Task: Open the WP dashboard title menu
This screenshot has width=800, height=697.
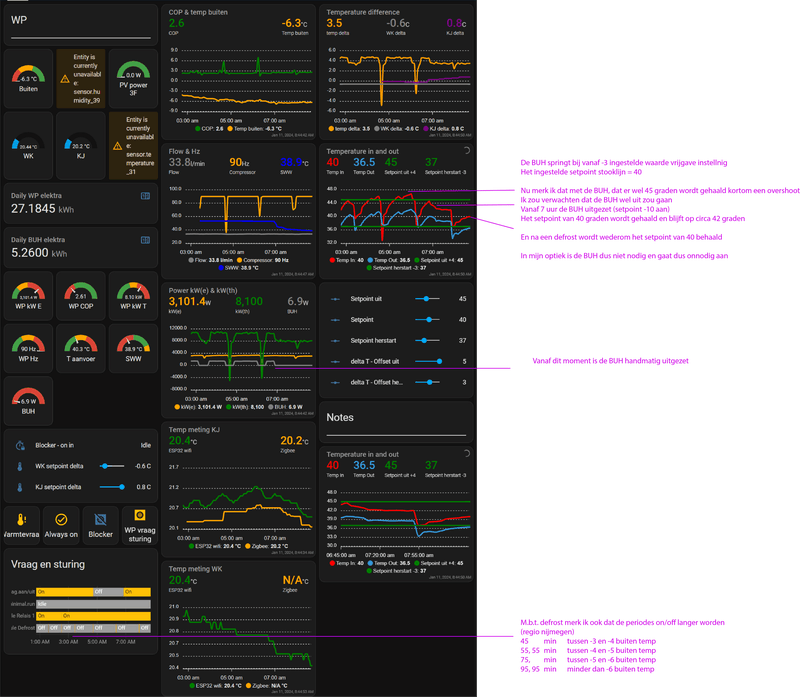Action: coord(20,17)
